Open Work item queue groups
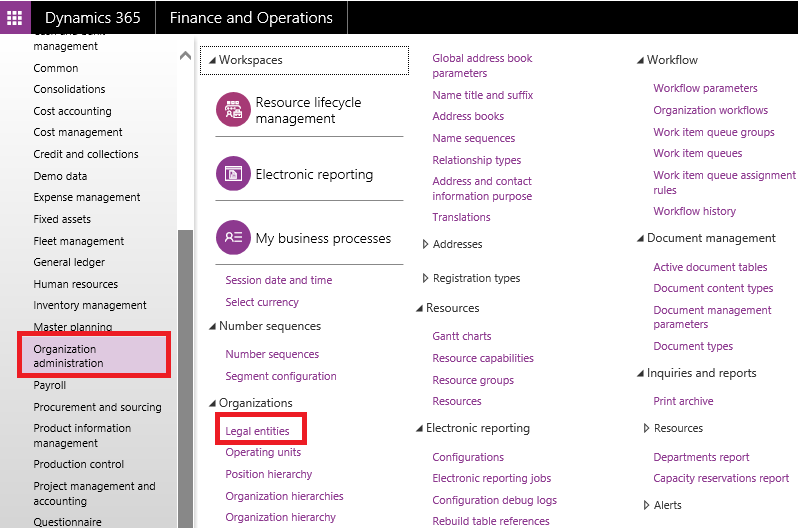The image size is (798, 528). 714,132
